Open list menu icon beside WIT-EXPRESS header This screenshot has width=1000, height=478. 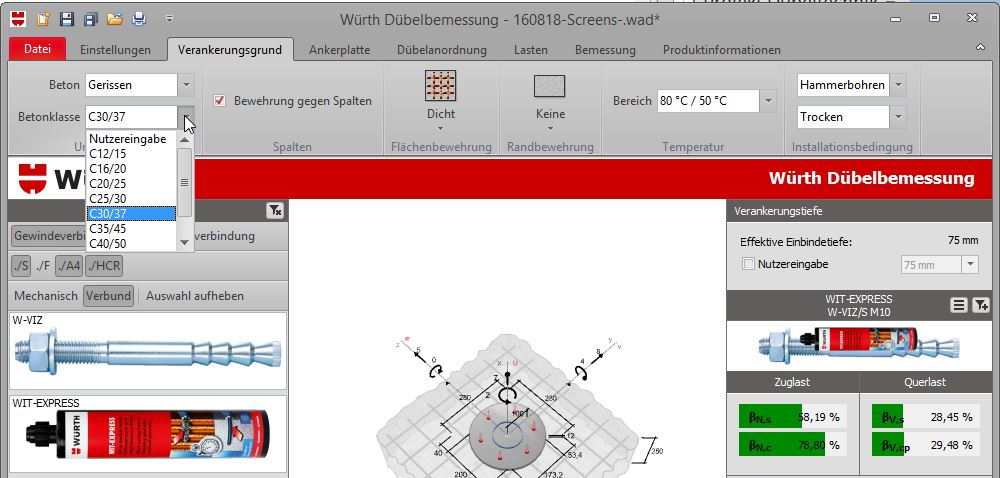(x=958, y=305)
